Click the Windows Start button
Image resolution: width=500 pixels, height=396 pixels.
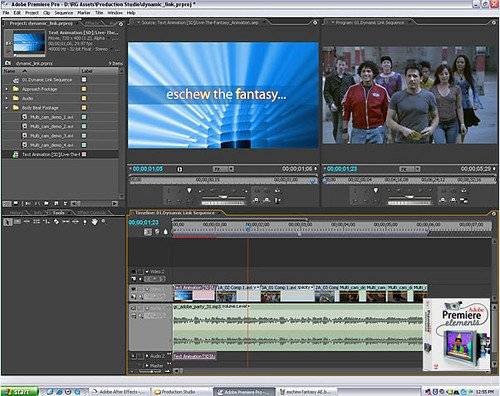[x=19, y=391]
